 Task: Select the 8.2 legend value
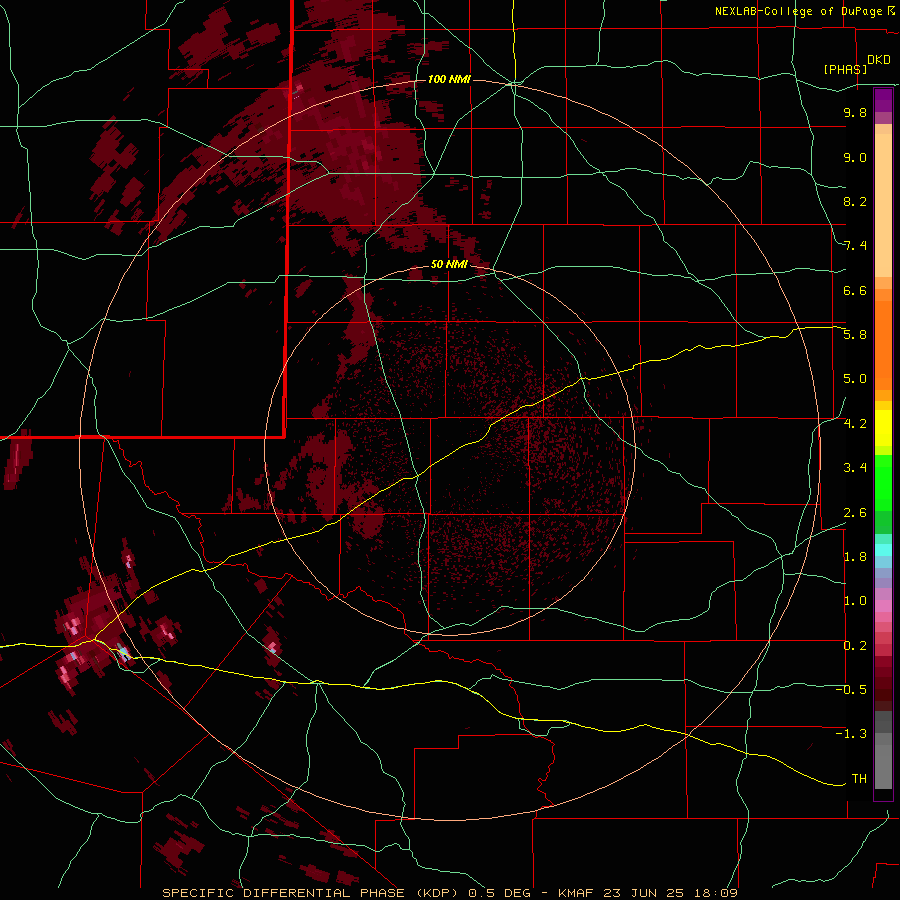tap(855, 201)
